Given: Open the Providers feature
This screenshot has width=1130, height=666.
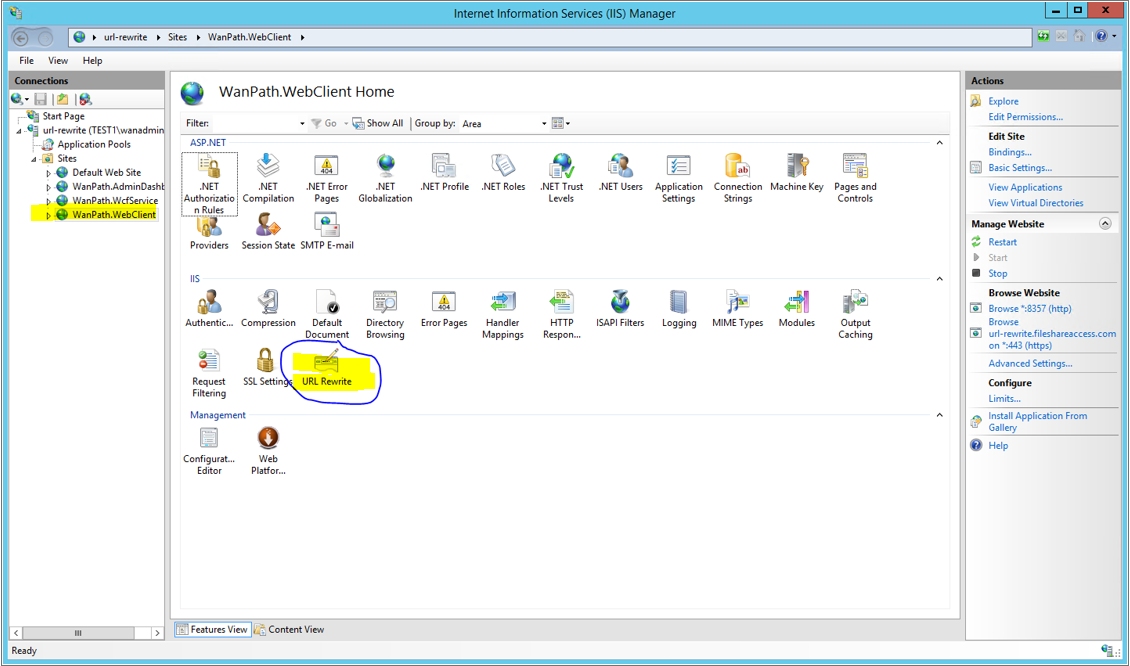Looking at the screenshot, I should tap(209, 234).
